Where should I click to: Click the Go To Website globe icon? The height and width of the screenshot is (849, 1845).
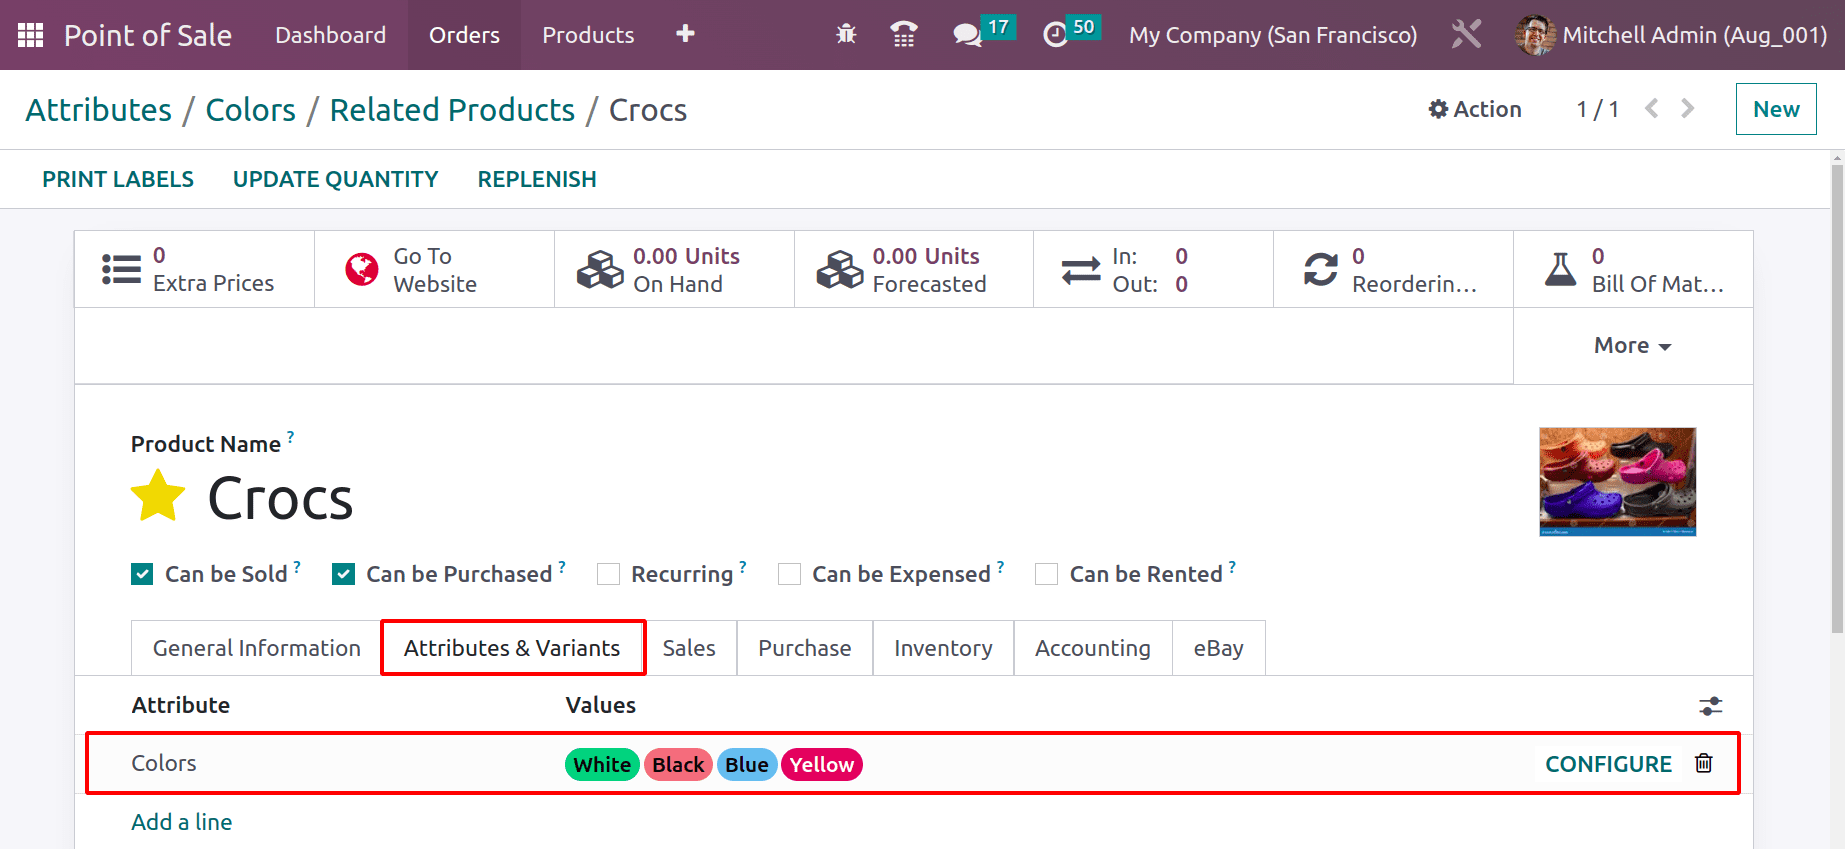point(362,269)
